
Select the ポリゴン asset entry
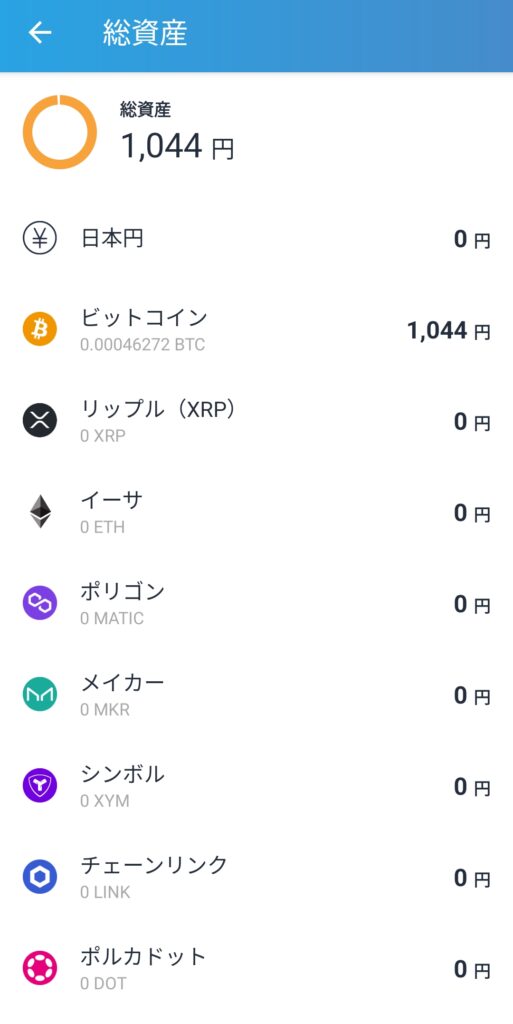point(256,604)
